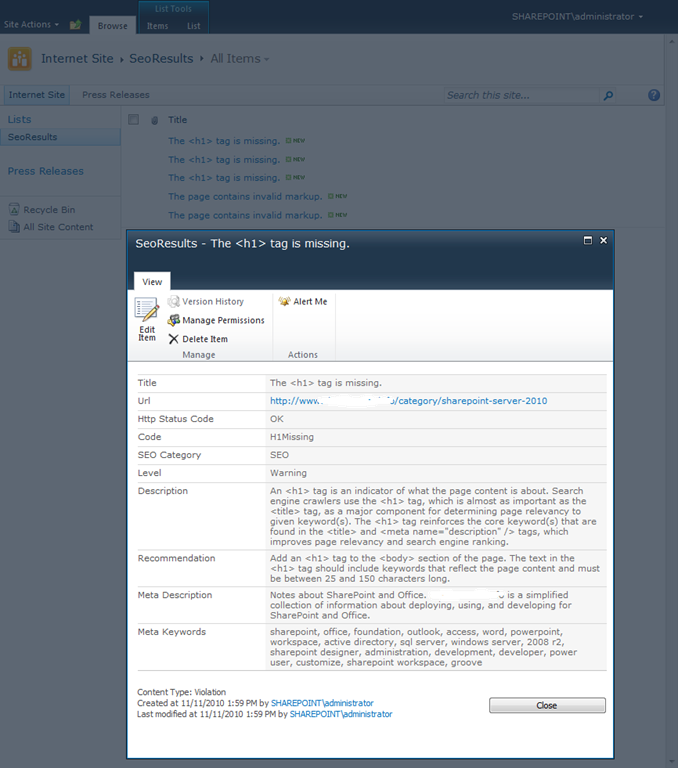Viewport: 678px width, 768px height.
Task: Open the first 'The <h1> tag is missing.' item
Action: coord(224,141)
